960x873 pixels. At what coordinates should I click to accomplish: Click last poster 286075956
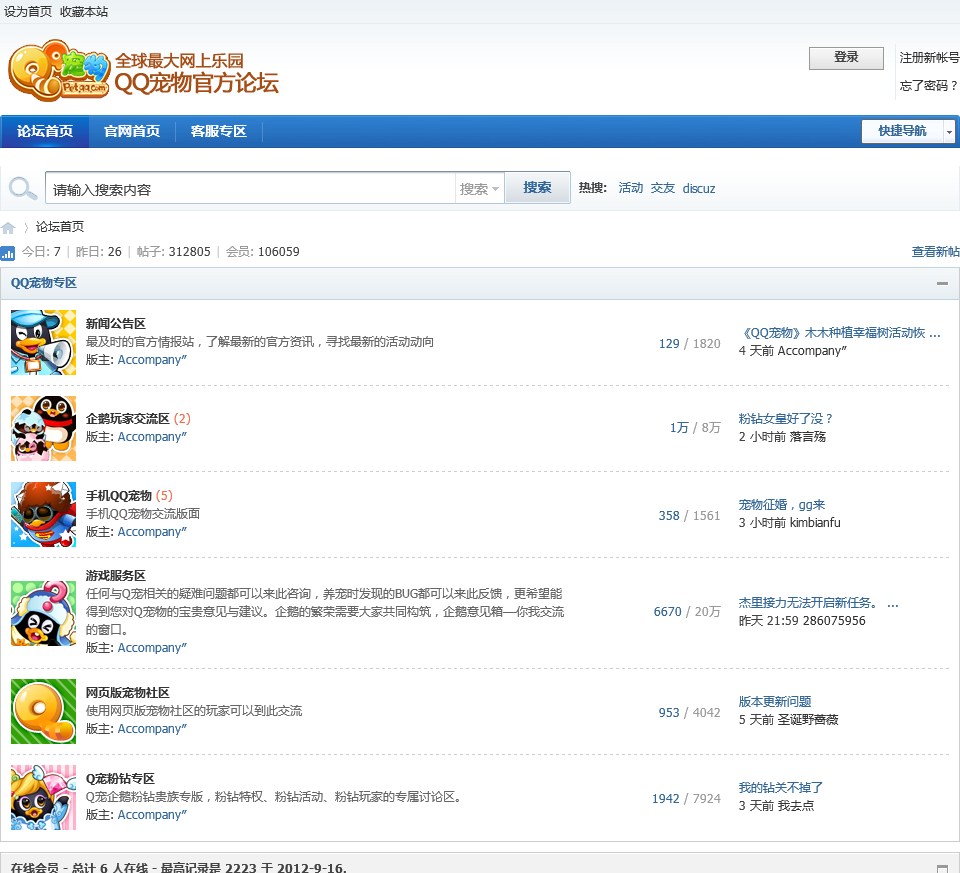coord(834,621)
